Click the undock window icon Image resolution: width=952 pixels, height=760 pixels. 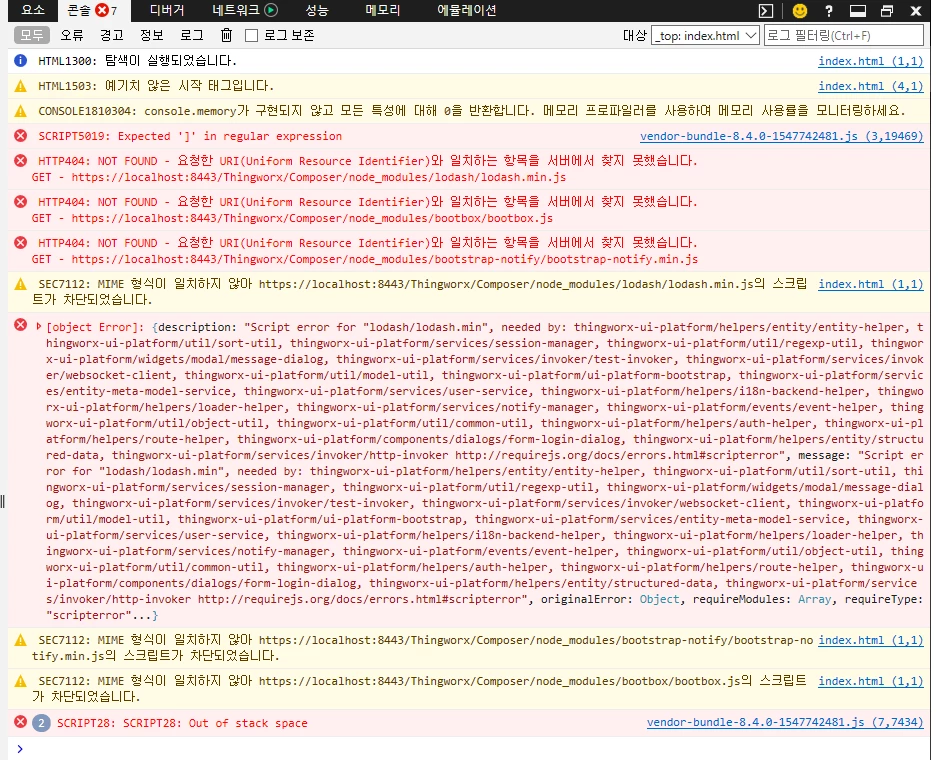tap(887, 11)
